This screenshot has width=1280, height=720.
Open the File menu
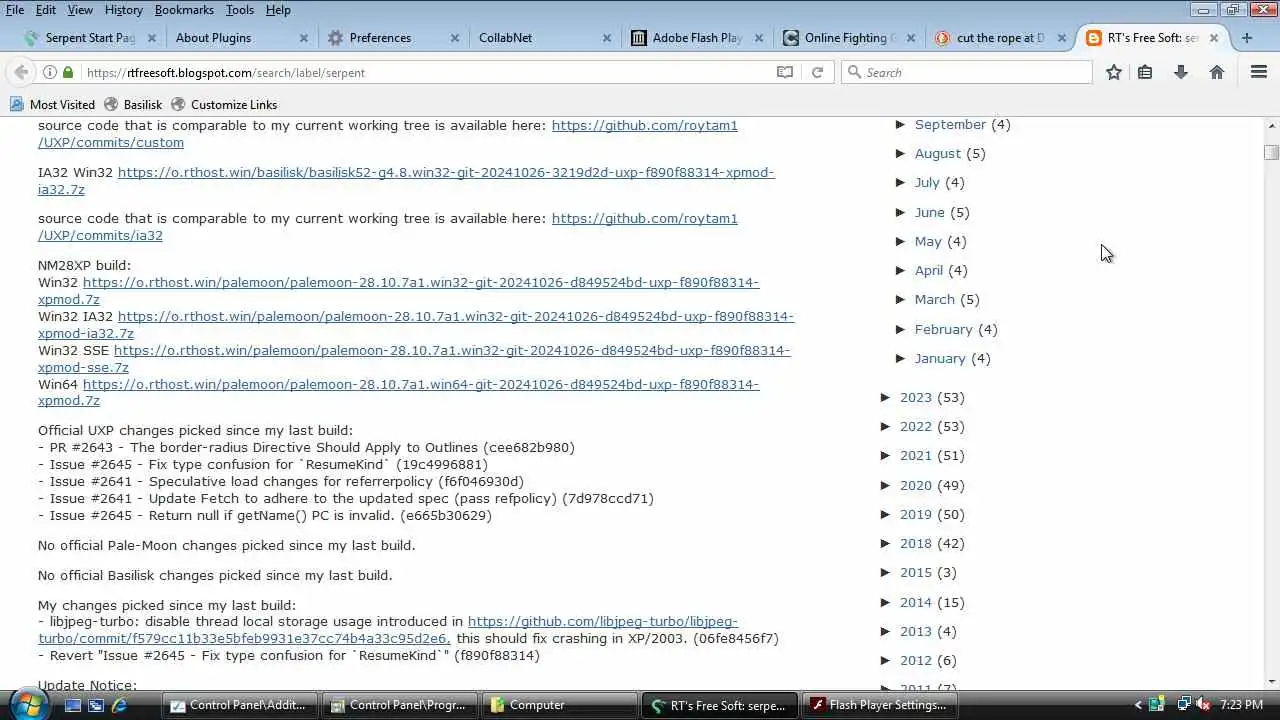[15, 9]
